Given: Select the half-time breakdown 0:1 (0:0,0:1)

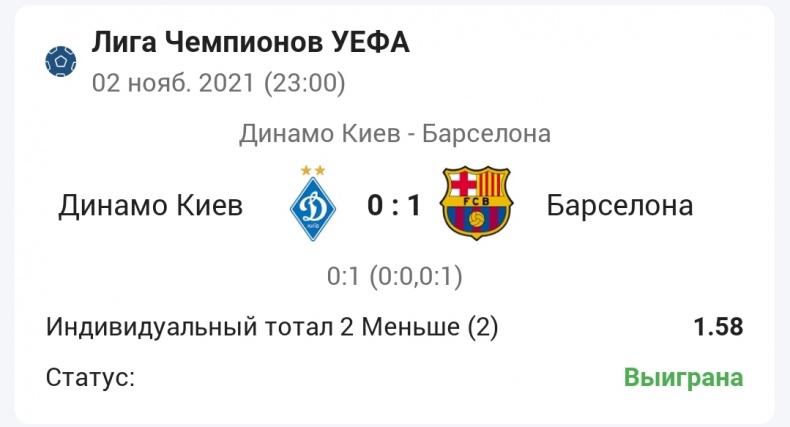Looking at the screenshot, I should tap(394, 276).
